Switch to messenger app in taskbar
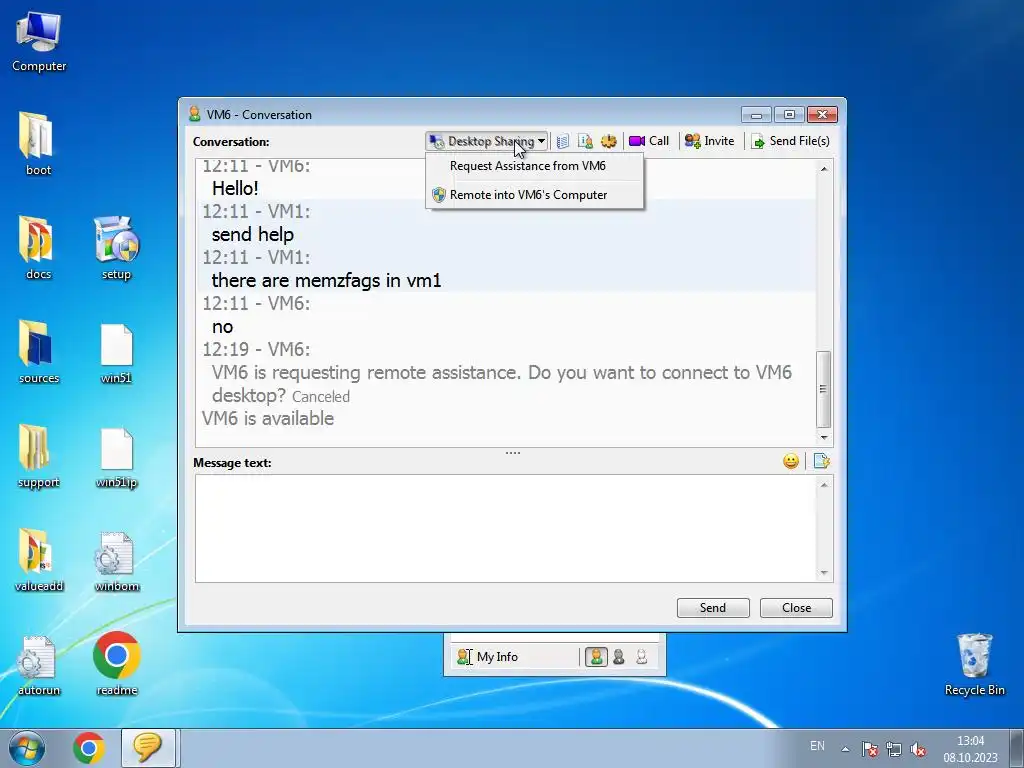This screenshot has height=768, width=1024. coord(148,748)
